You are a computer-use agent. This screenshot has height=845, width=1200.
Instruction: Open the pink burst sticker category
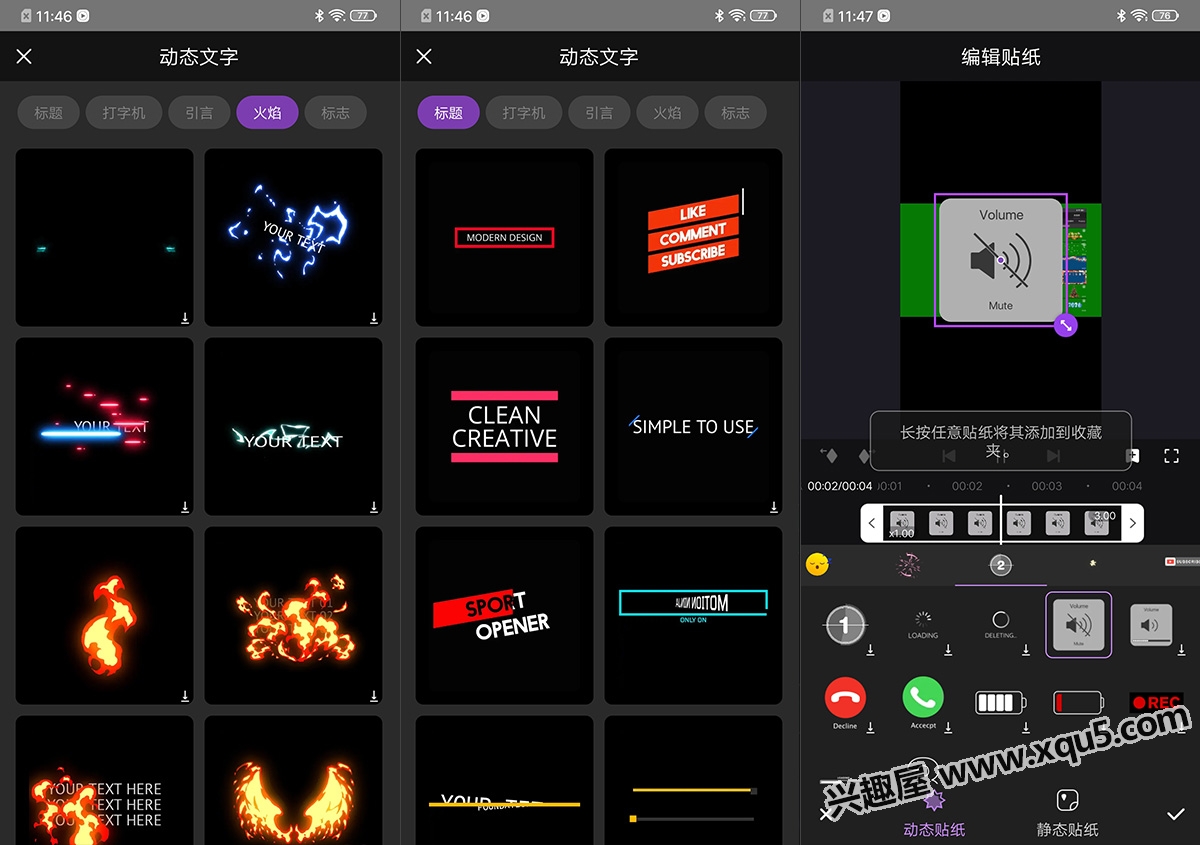[909, 565]
